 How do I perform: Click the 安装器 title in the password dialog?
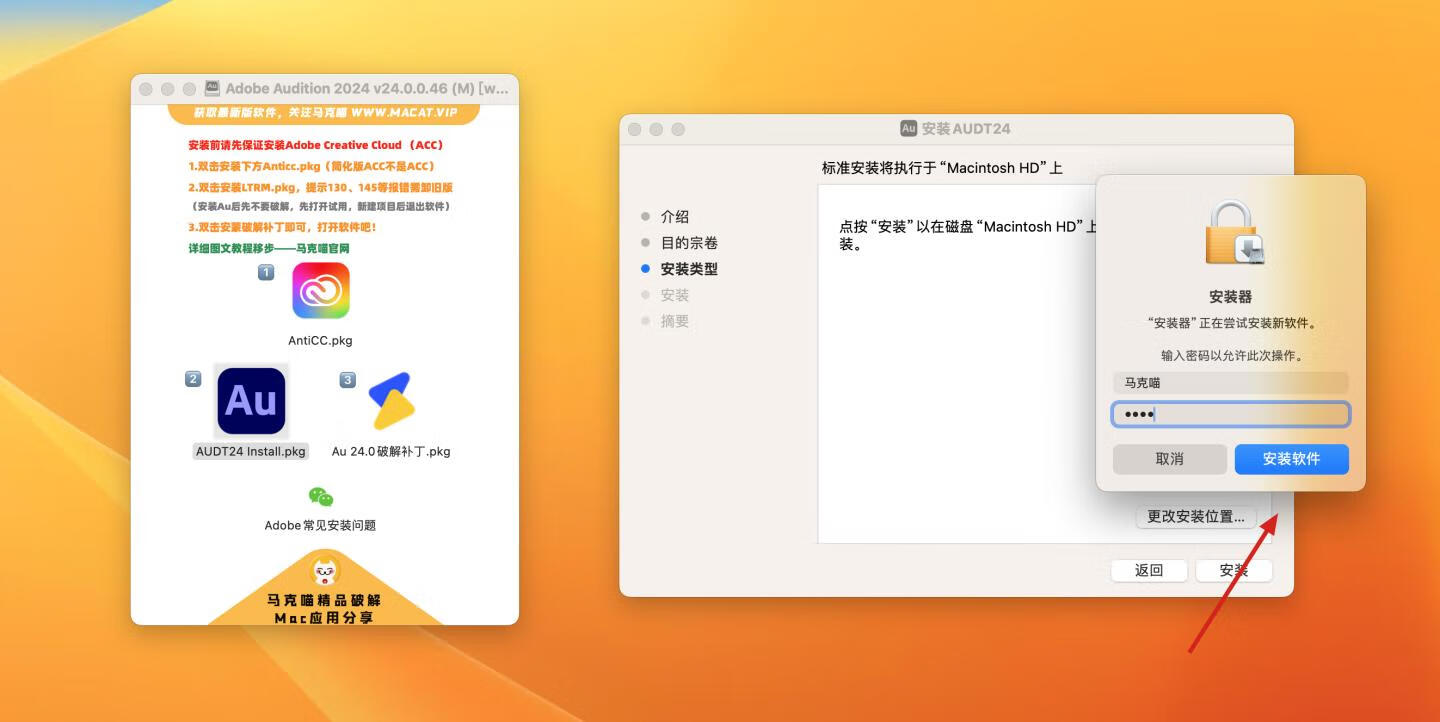[1231, 297]
